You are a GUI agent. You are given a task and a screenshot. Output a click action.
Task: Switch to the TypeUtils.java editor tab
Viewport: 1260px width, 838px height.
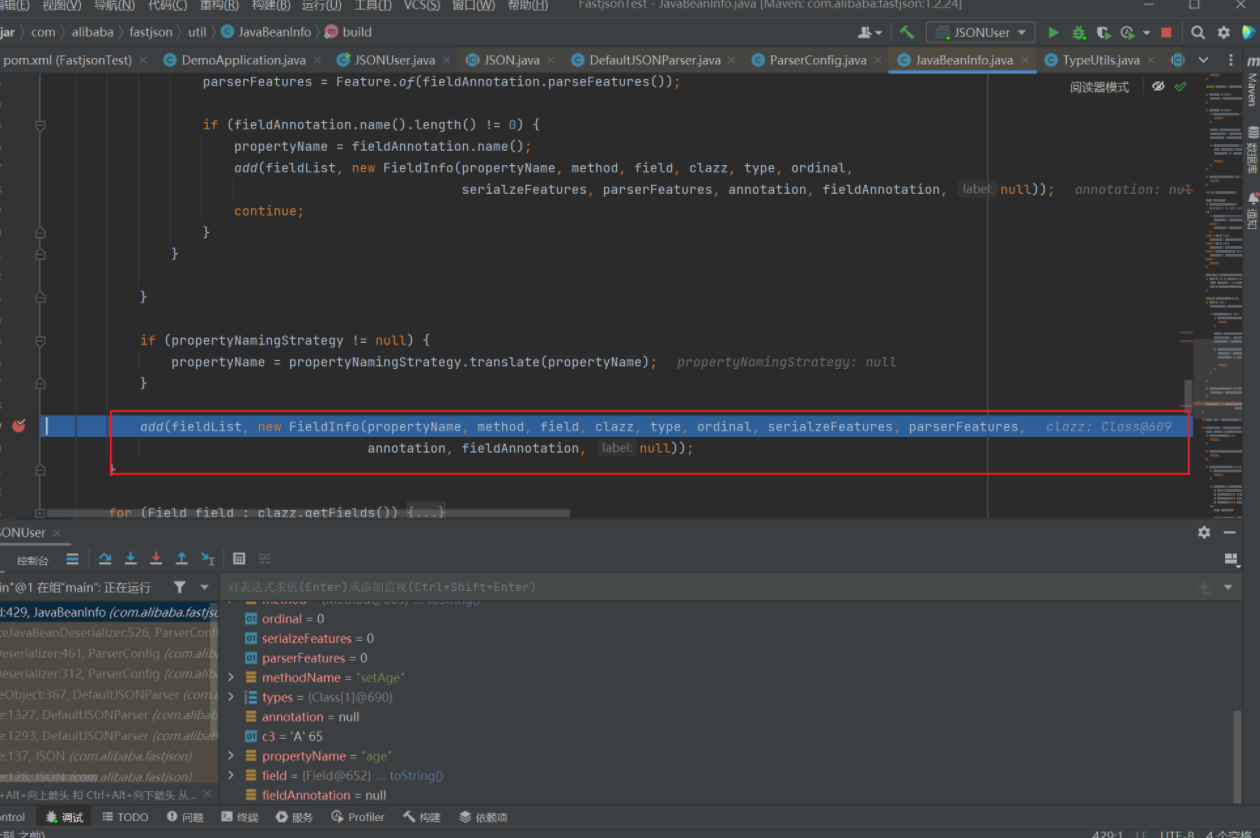tap(1100, 60)
